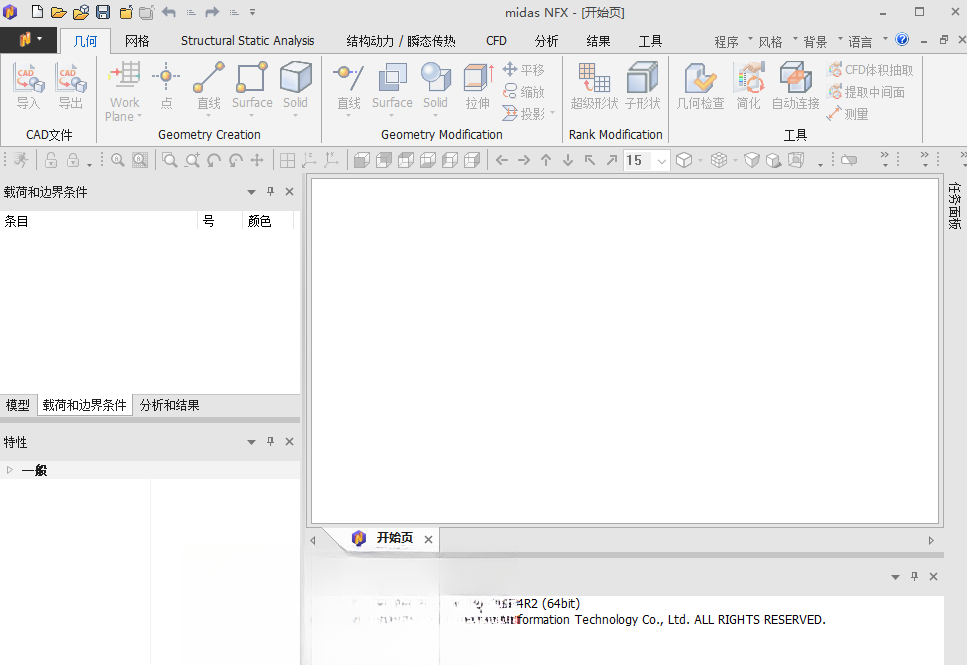
Task: Select 直线 in Geometry Modification
Action: 348,88
